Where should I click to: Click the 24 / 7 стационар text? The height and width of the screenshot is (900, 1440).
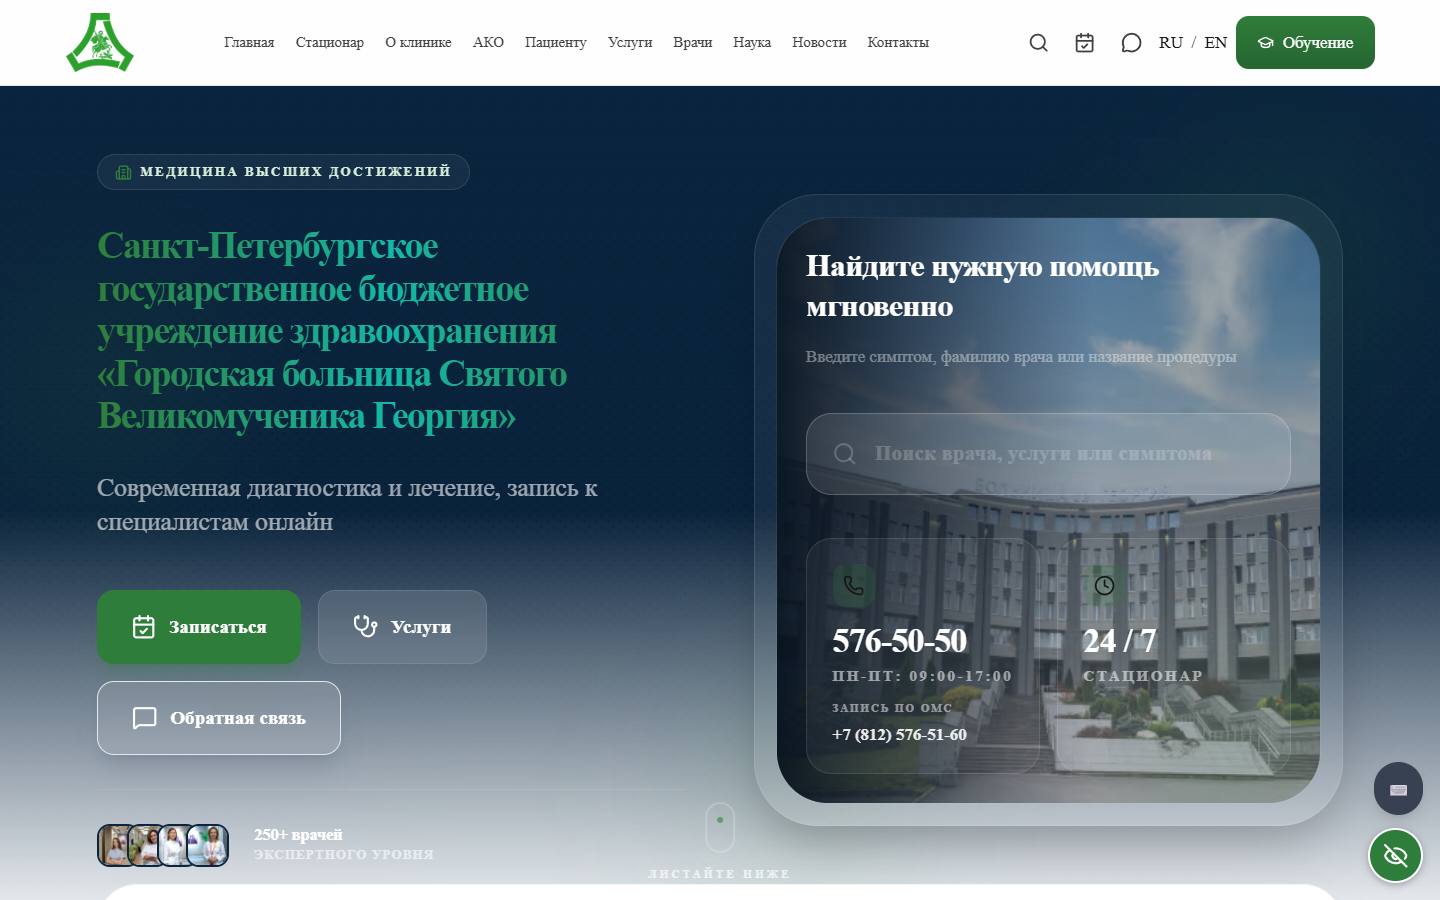pyautogui.click(x=1142, y=654)
